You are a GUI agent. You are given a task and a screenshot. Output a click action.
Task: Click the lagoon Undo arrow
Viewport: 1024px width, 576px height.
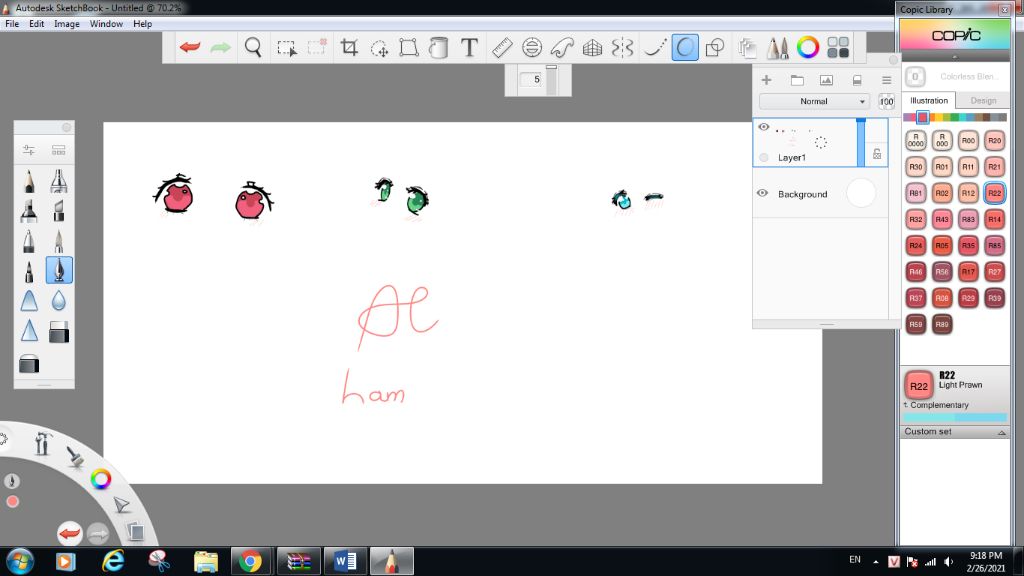pos(69,534)
